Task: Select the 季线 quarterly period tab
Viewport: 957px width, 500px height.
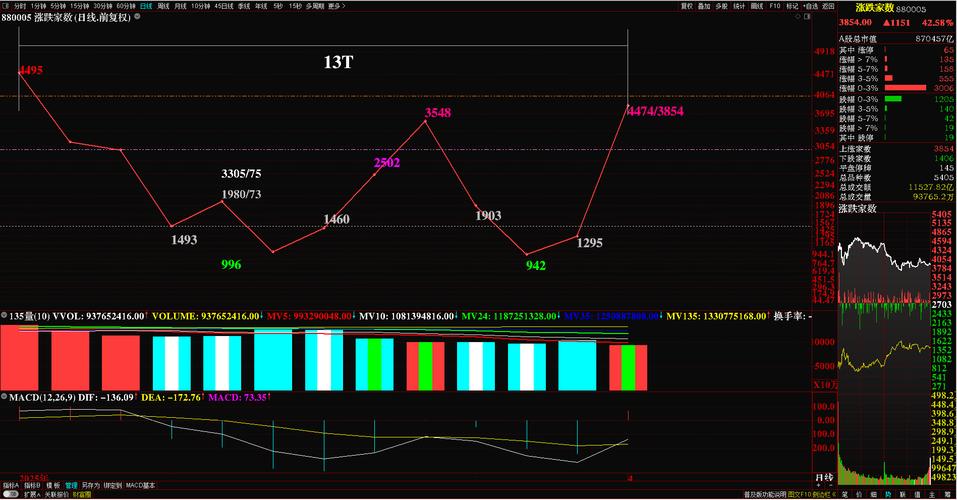Action: [244, 5]
